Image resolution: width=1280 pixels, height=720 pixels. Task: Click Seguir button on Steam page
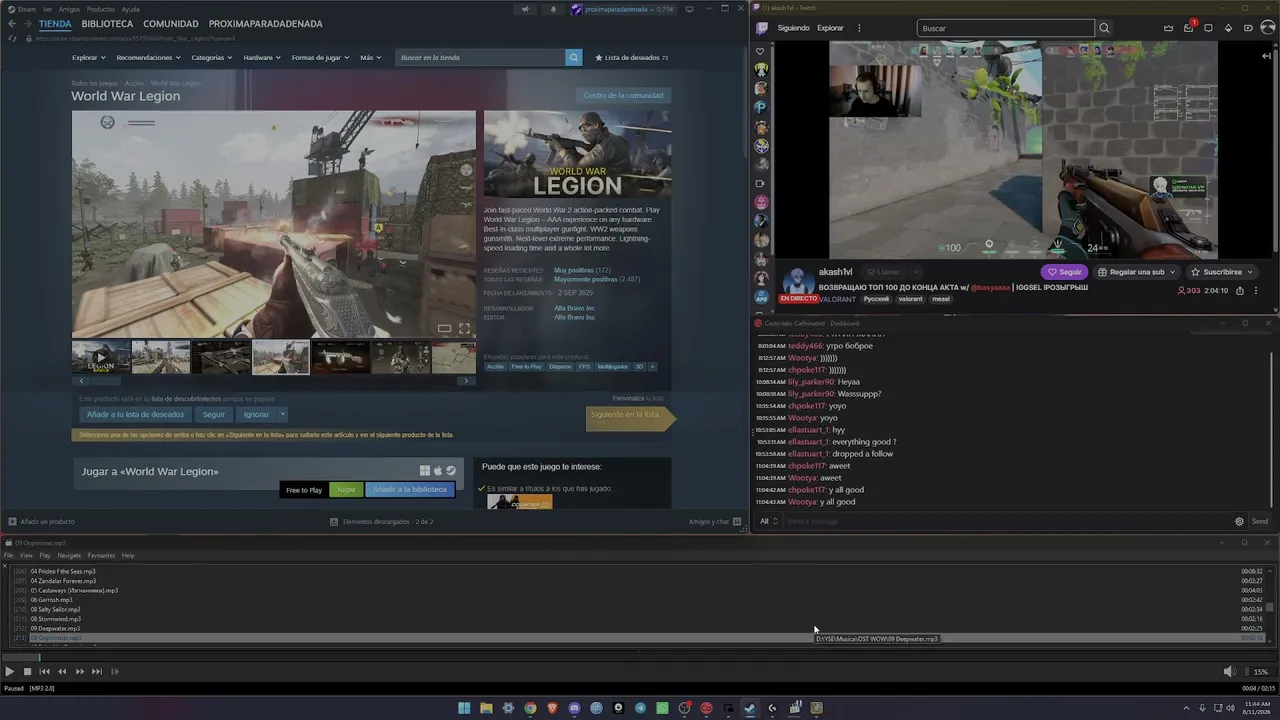(214, 414)
